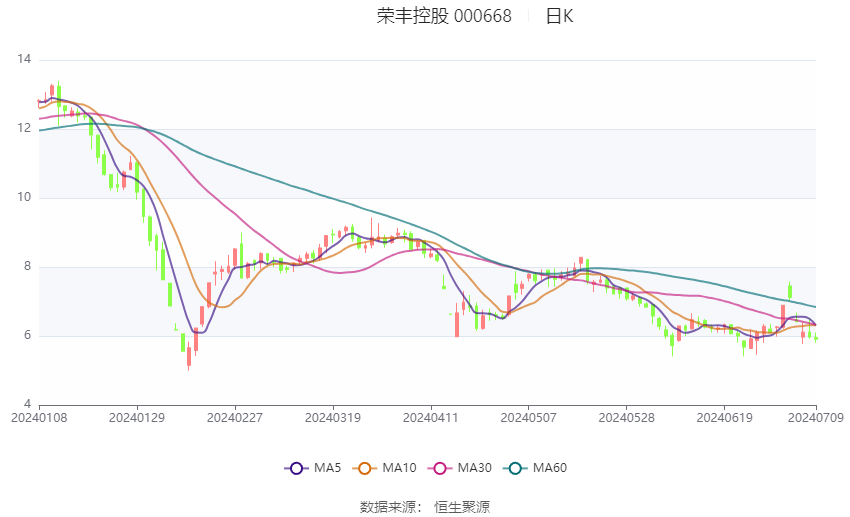The image size is (850, 517).
Task: Click the 日K label in title
Action: pos(559,16)
